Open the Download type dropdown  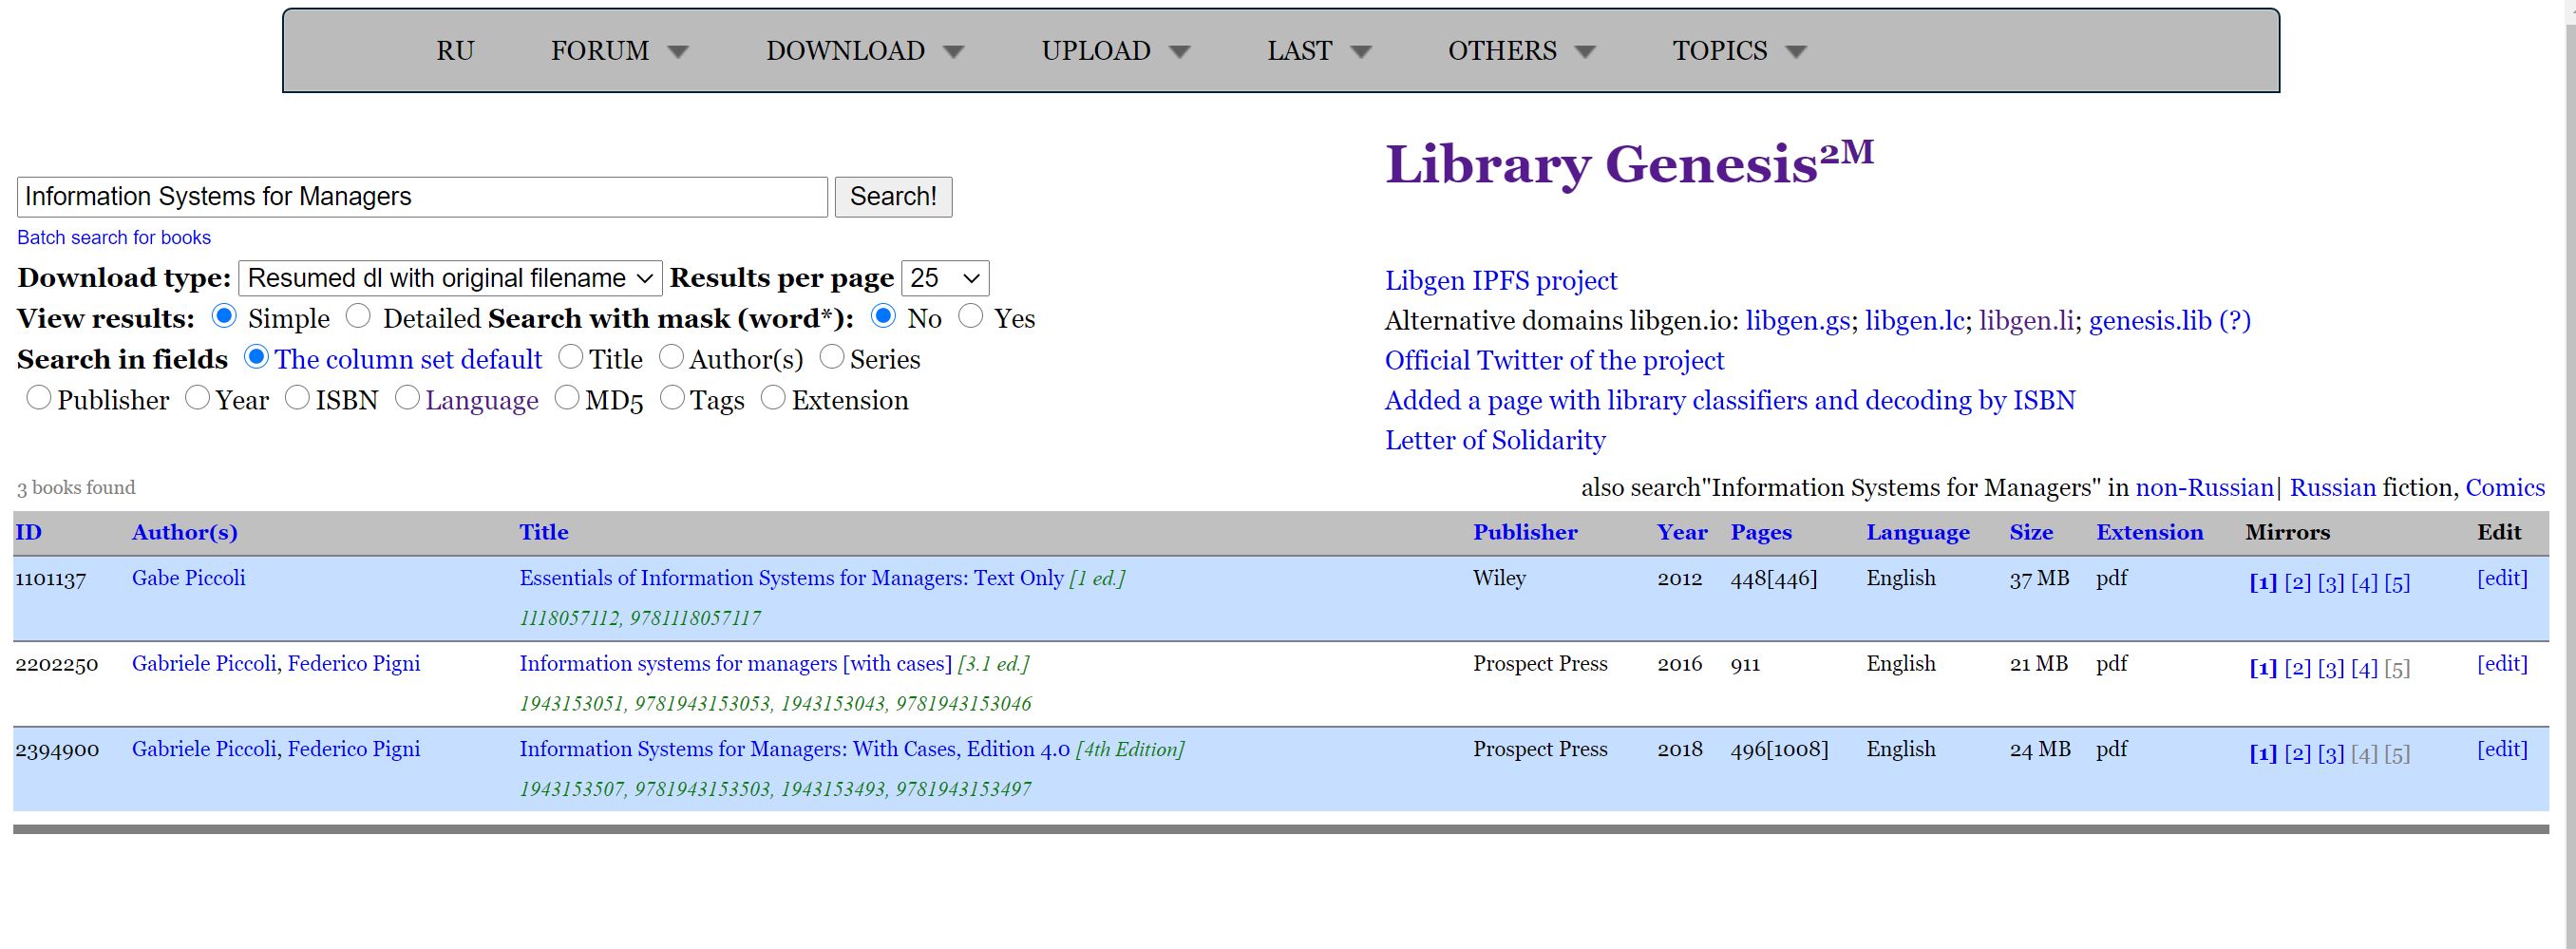click(450, 278)
